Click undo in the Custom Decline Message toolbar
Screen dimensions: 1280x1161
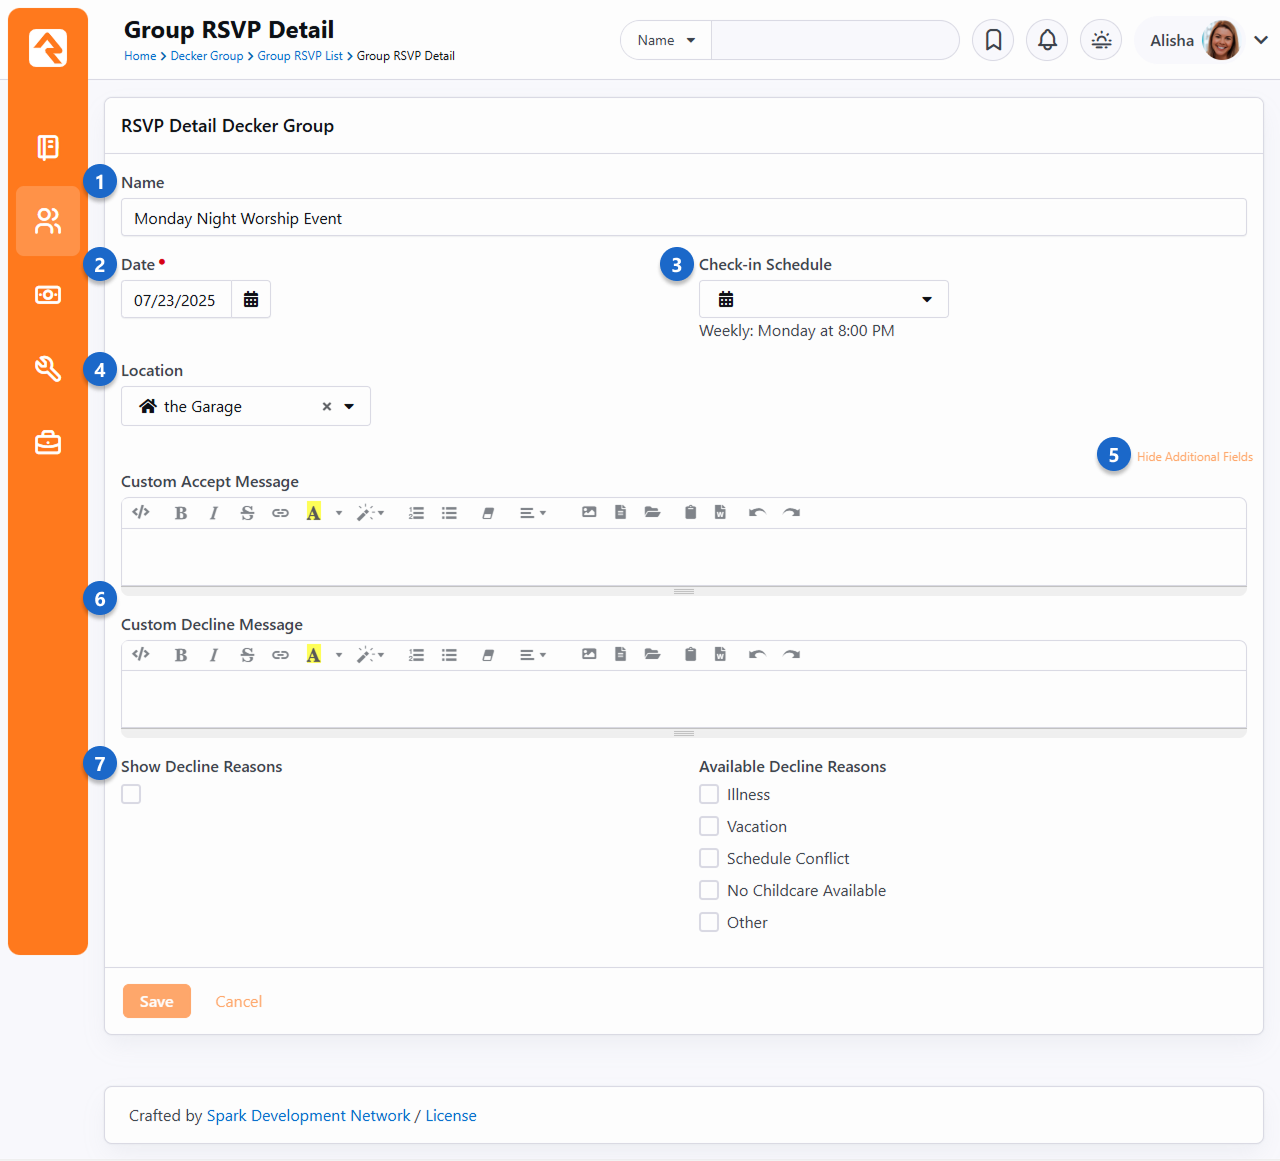[757, 655]
